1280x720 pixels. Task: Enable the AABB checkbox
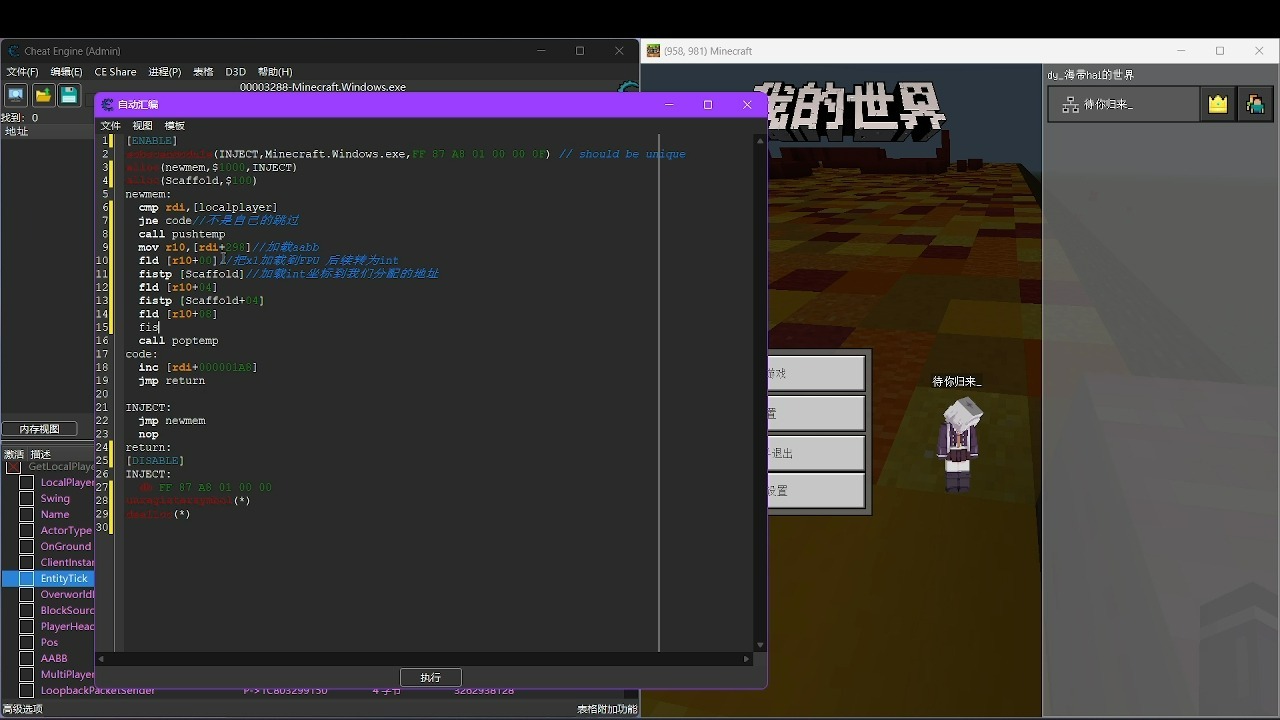[27, 659]
